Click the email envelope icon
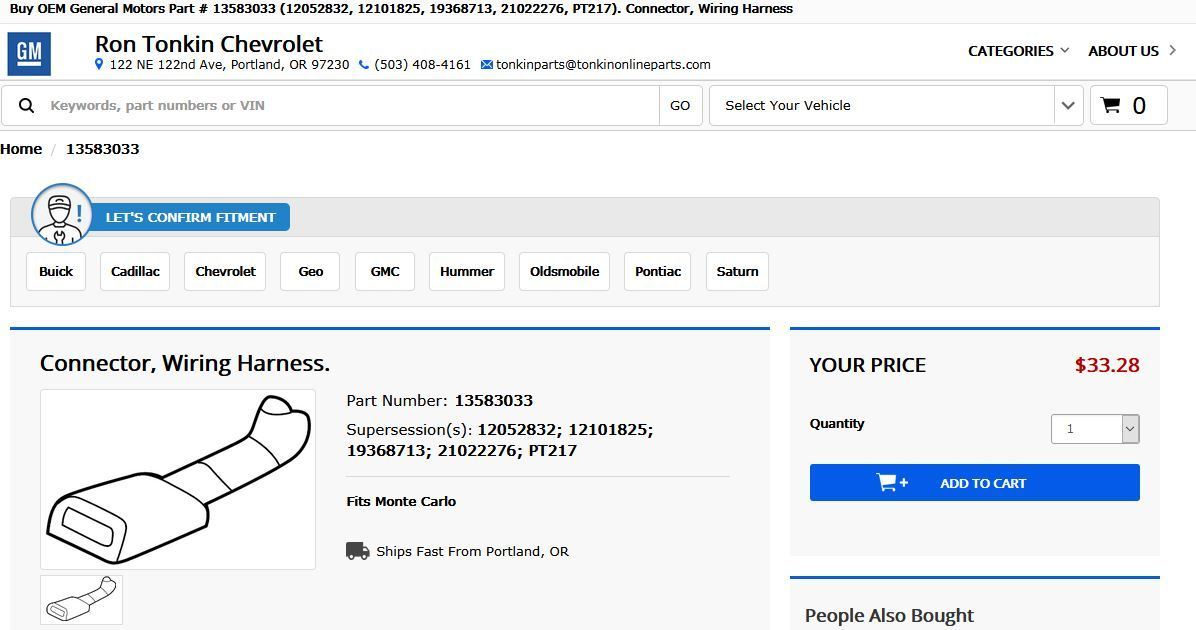Viewport: 1196px width, 630px height. click(x=487, y=65)
